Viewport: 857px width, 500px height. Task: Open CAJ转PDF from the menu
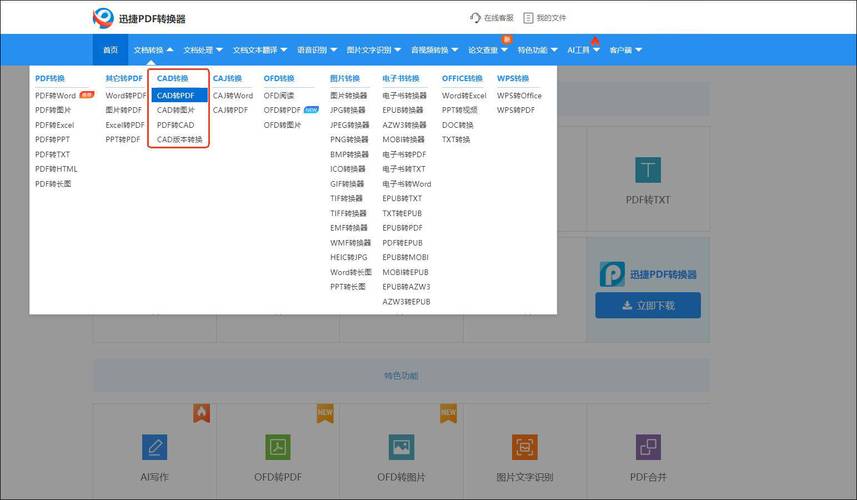click(x=231, y=110)
